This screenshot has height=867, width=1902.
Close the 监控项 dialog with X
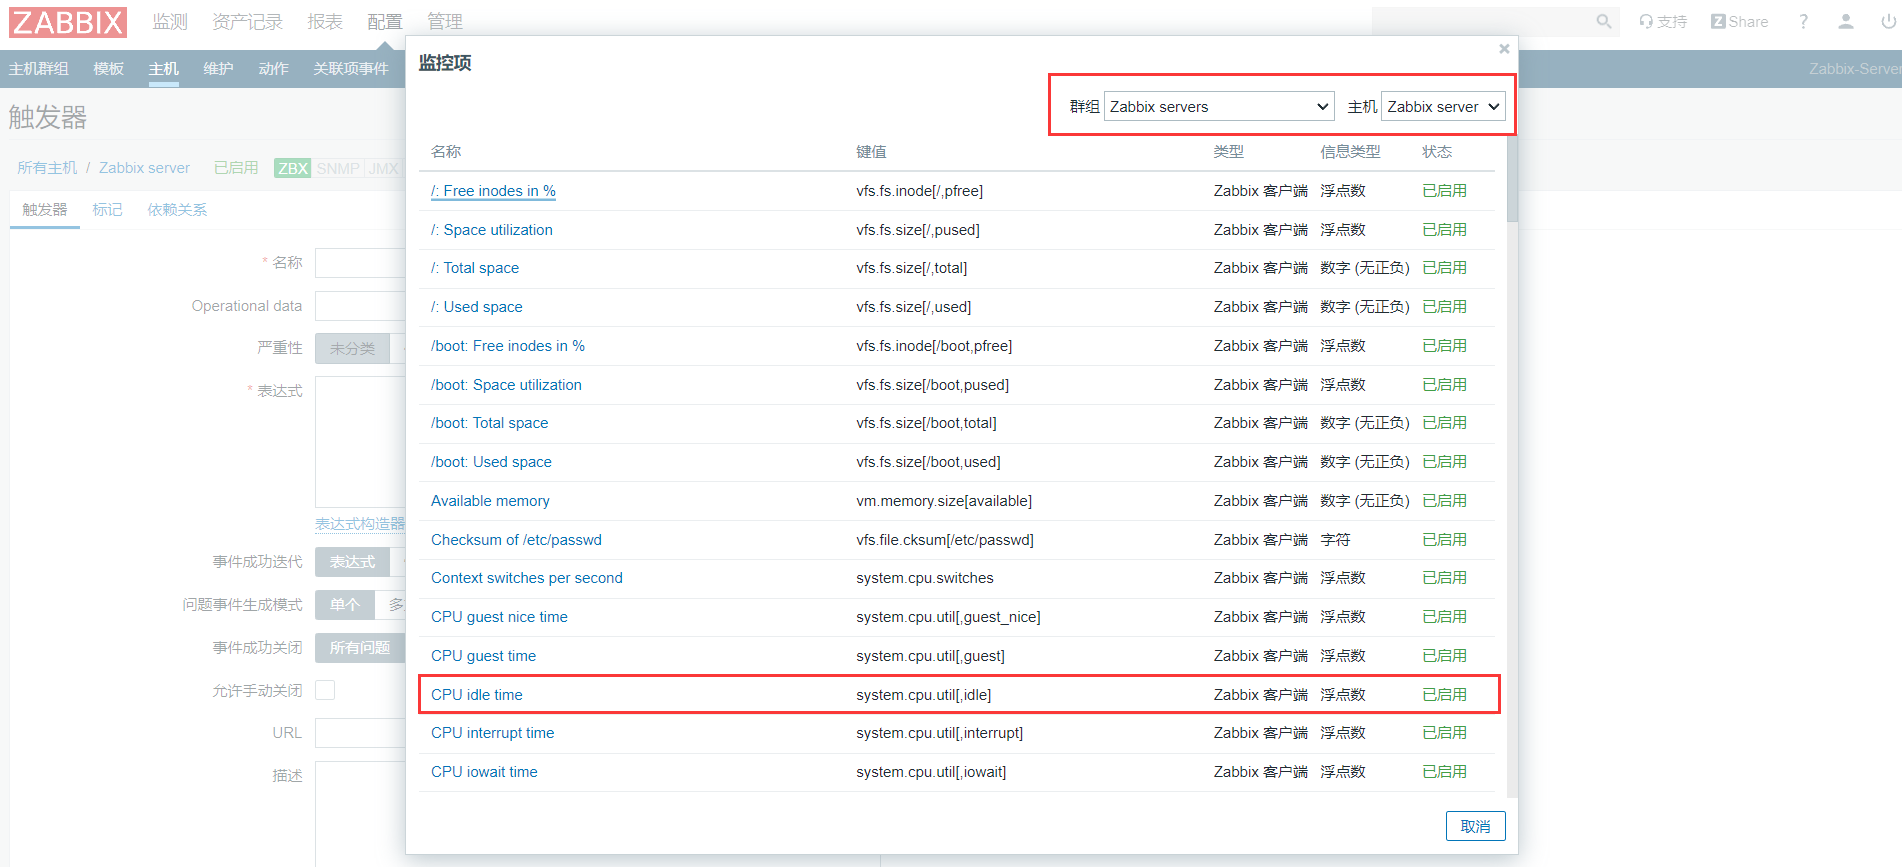point(1504,48)
